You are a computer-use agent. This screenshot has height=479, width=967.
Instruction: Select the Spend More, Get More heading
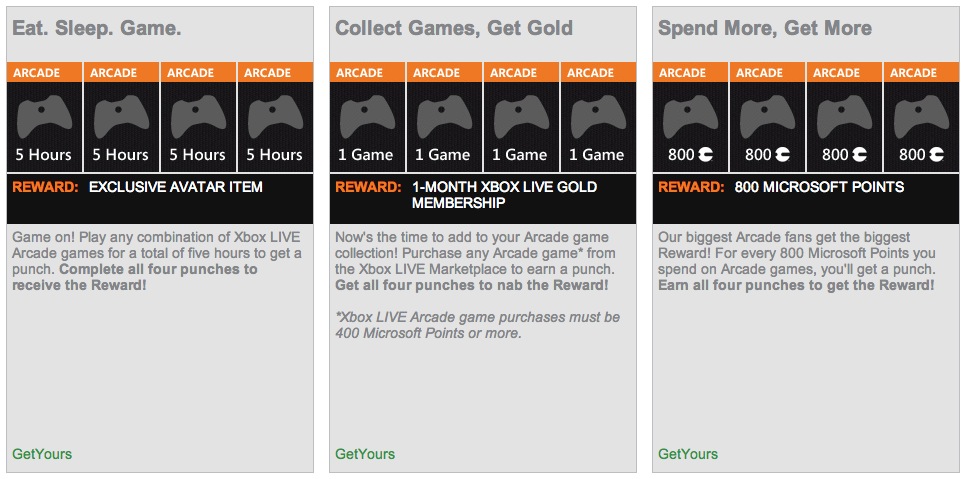click(x=765, y=28)
